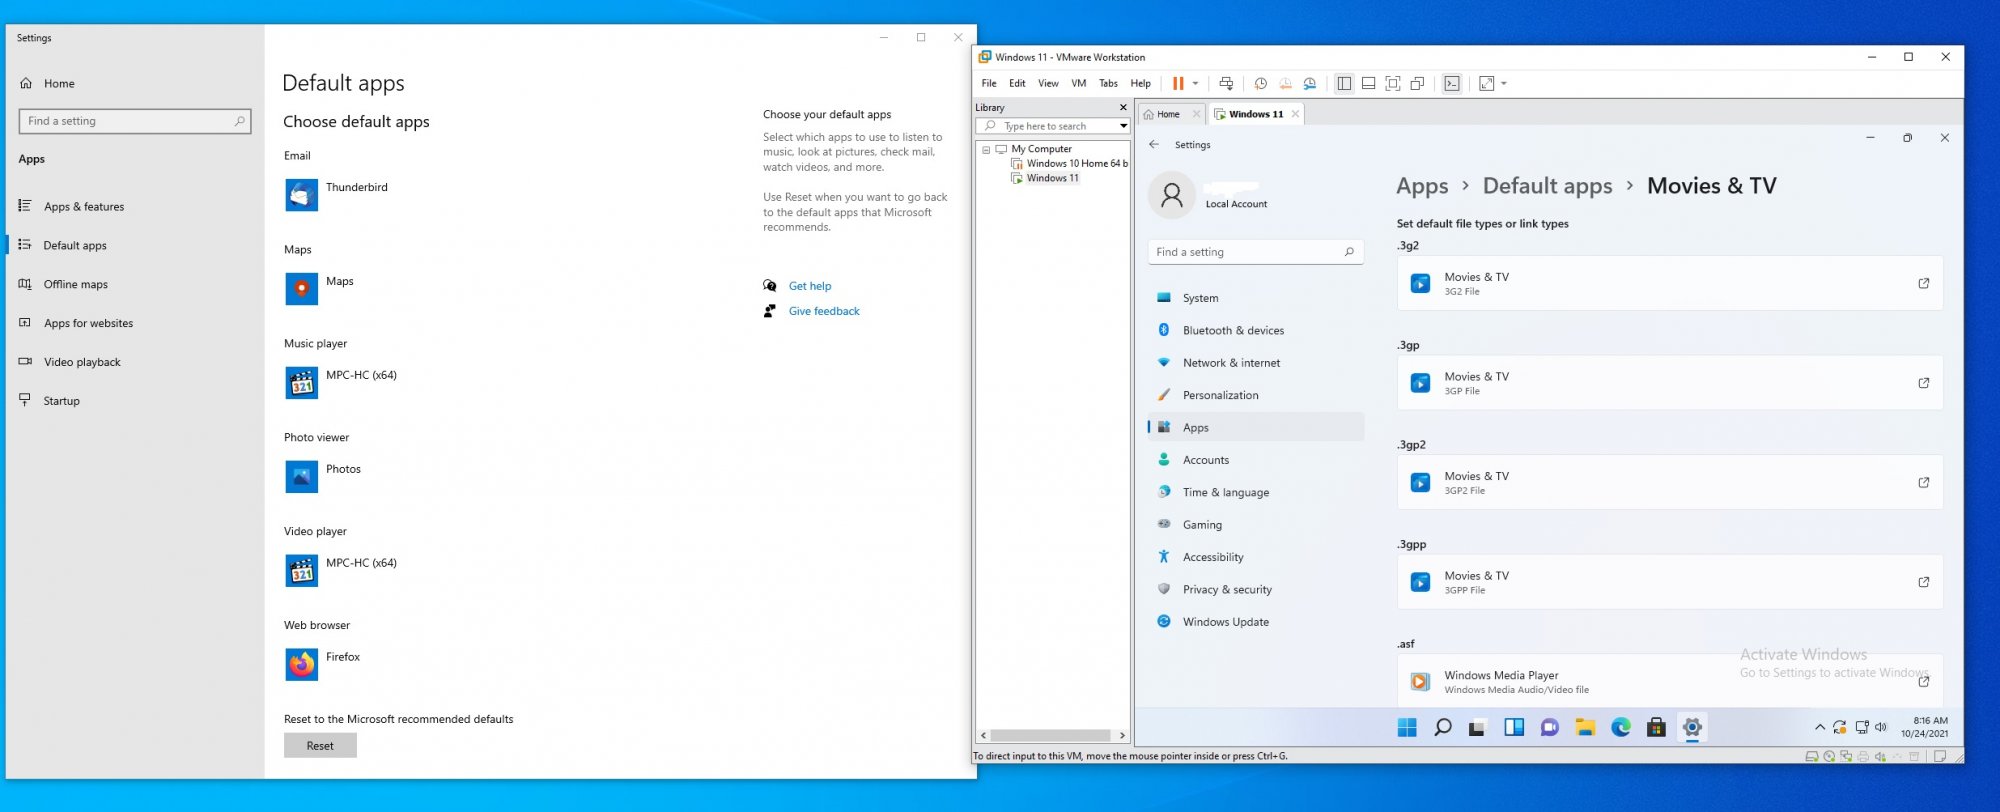Open the Get help link
This screenshot has width=2000, height=812.
tap(809, 286)
